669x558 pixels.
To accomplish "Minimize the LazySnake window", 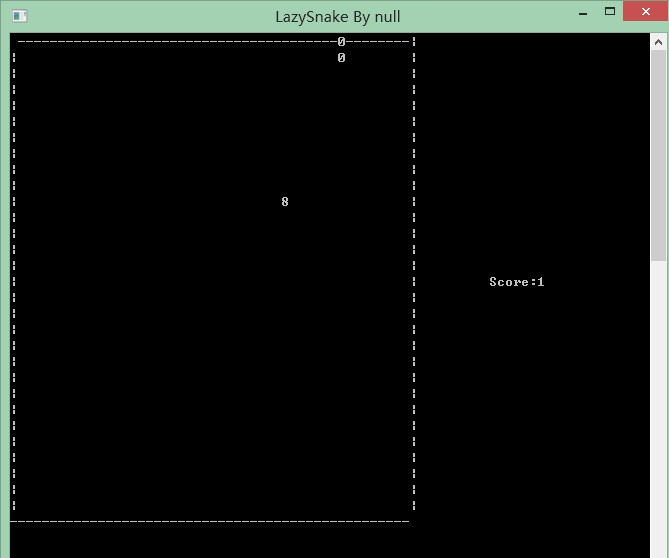I will click(583, 12).
